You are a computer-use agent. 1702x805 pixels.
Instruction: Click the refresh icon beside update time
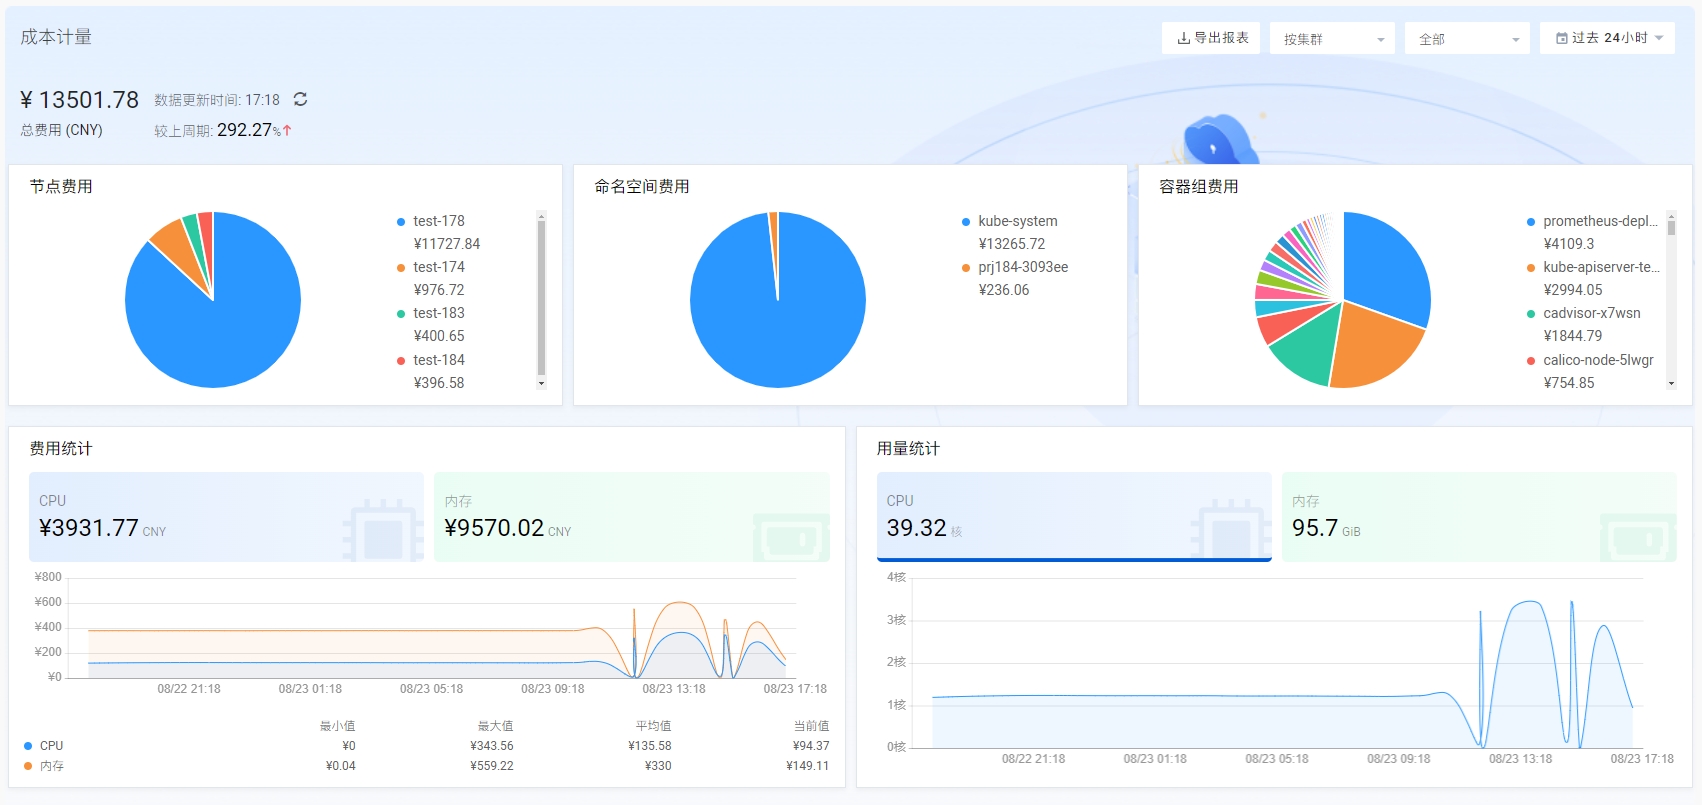pos(300,99)
